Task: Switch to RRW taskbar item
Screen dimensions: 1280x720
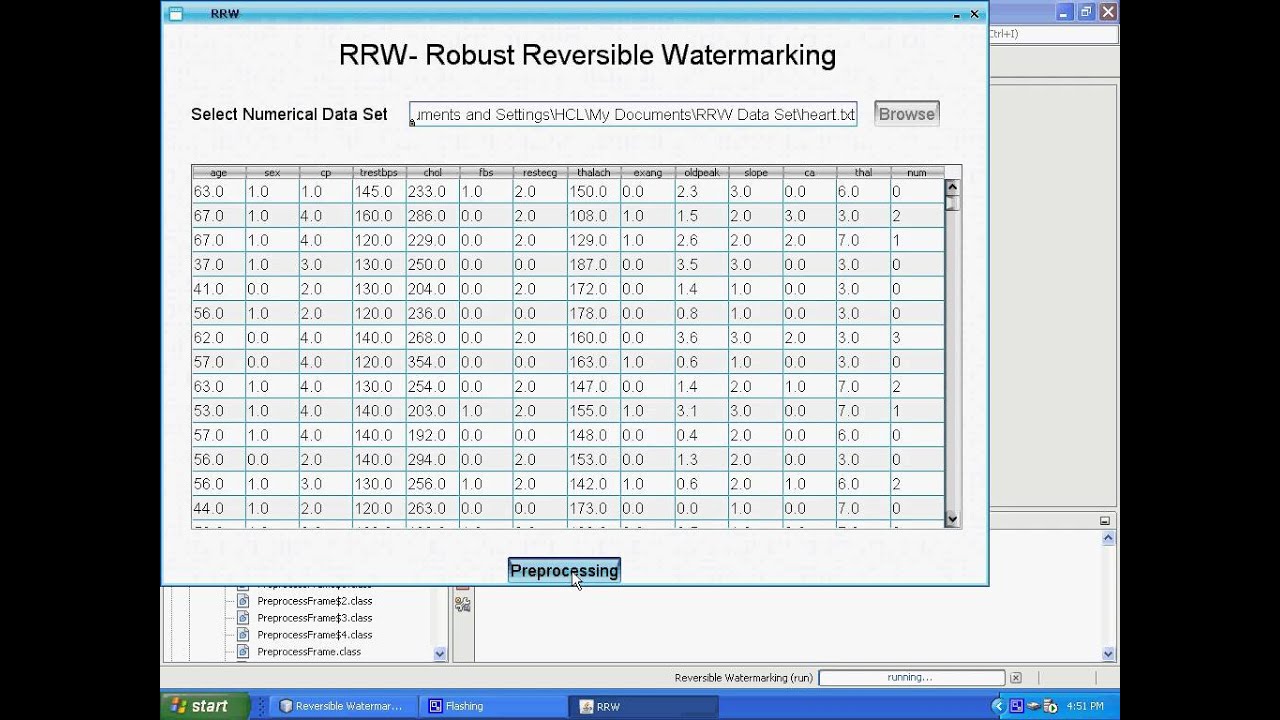Action: pyautogui.click(x=643, y=706)
